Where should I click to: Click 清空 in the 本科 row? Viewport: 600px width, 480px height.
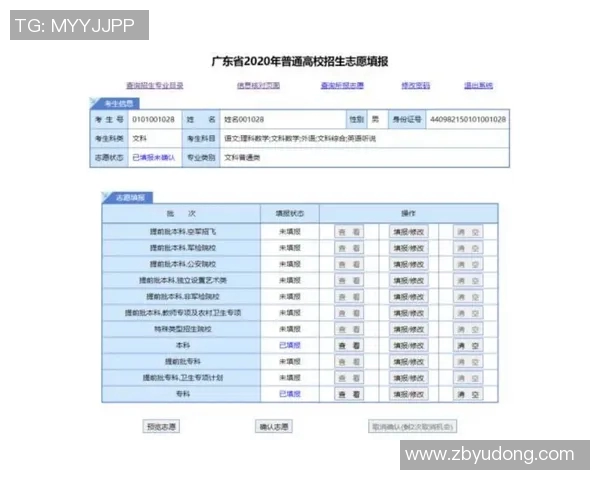pos(468,346)
